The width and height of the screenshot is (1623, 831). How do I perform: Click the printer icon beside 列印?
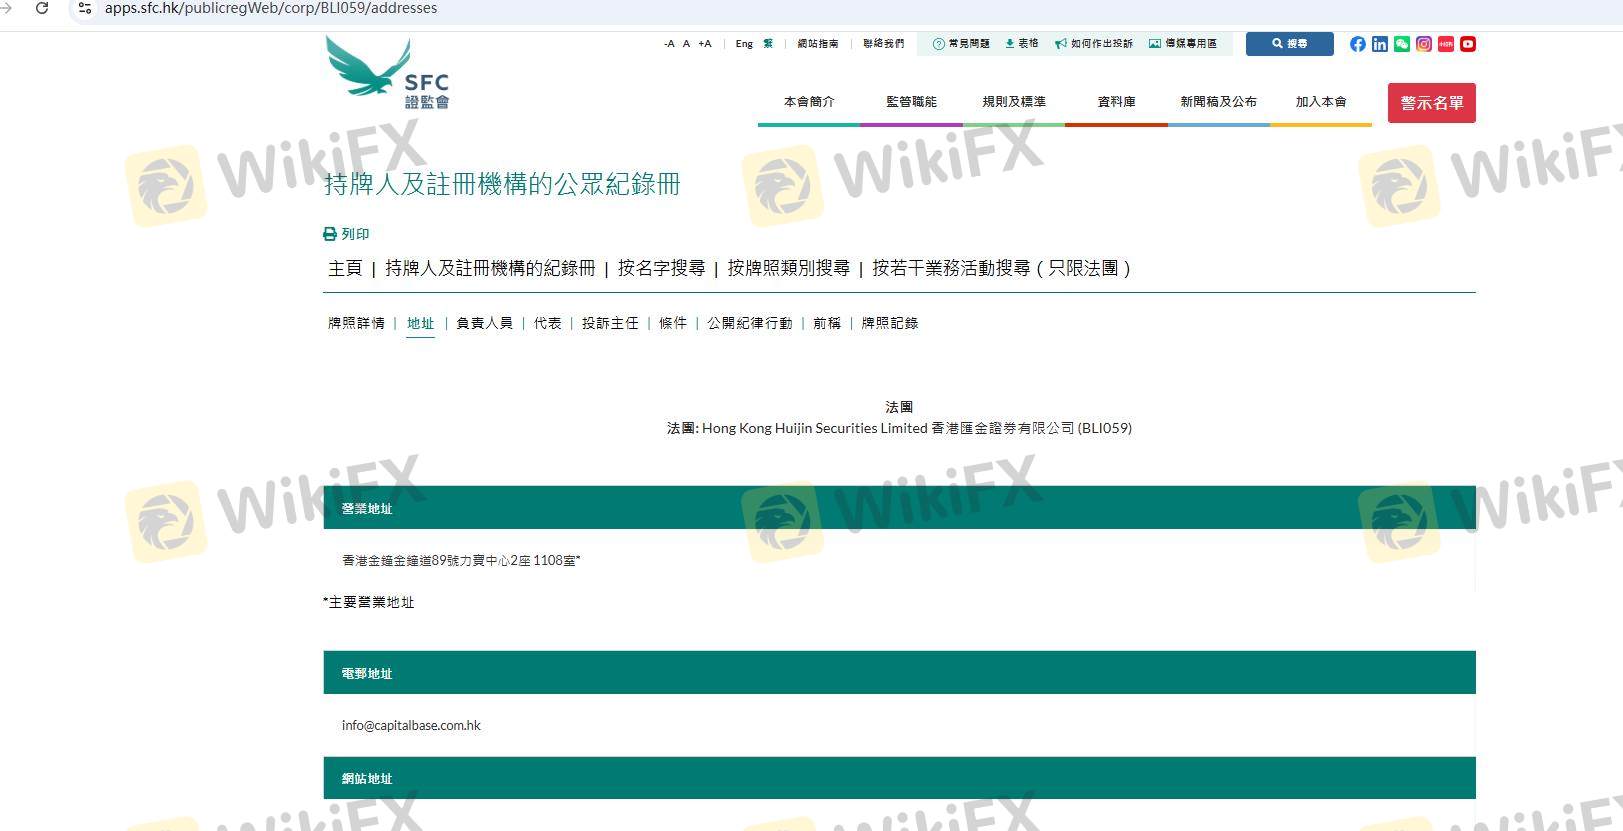[330, 234]
